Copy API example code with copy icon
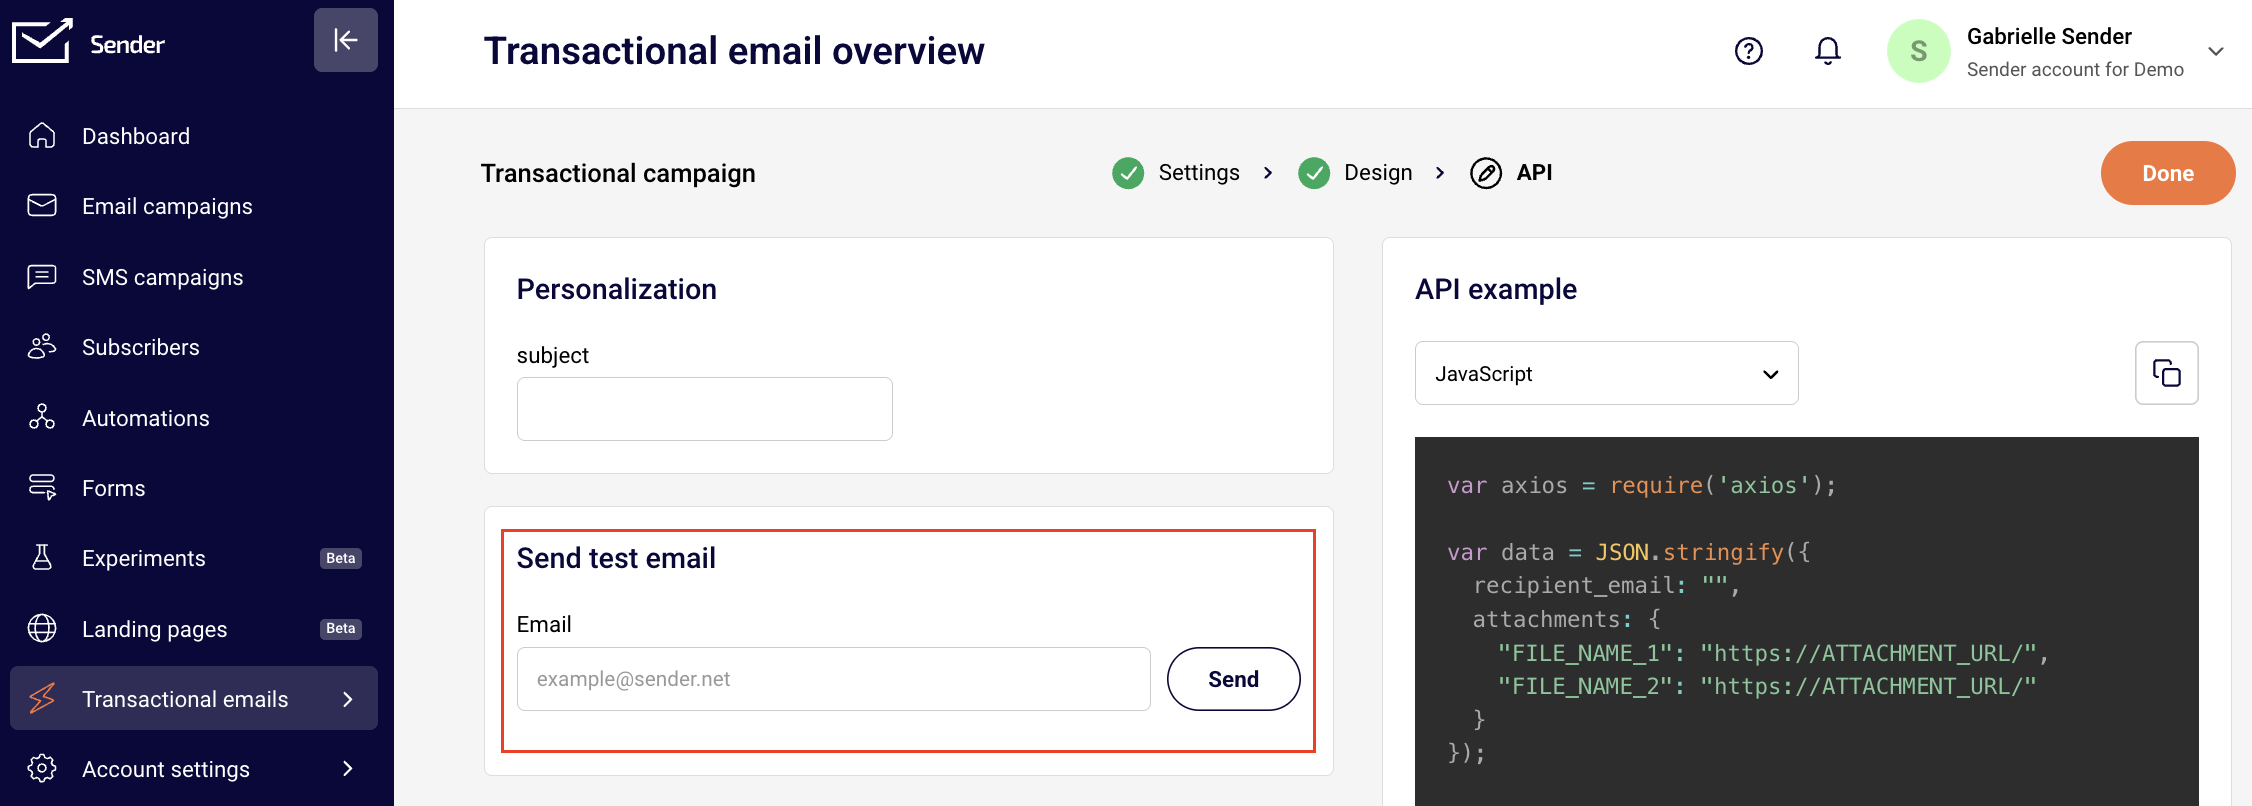The width and height of the screenshot is (2252, 806). (x=2166, y=373)
